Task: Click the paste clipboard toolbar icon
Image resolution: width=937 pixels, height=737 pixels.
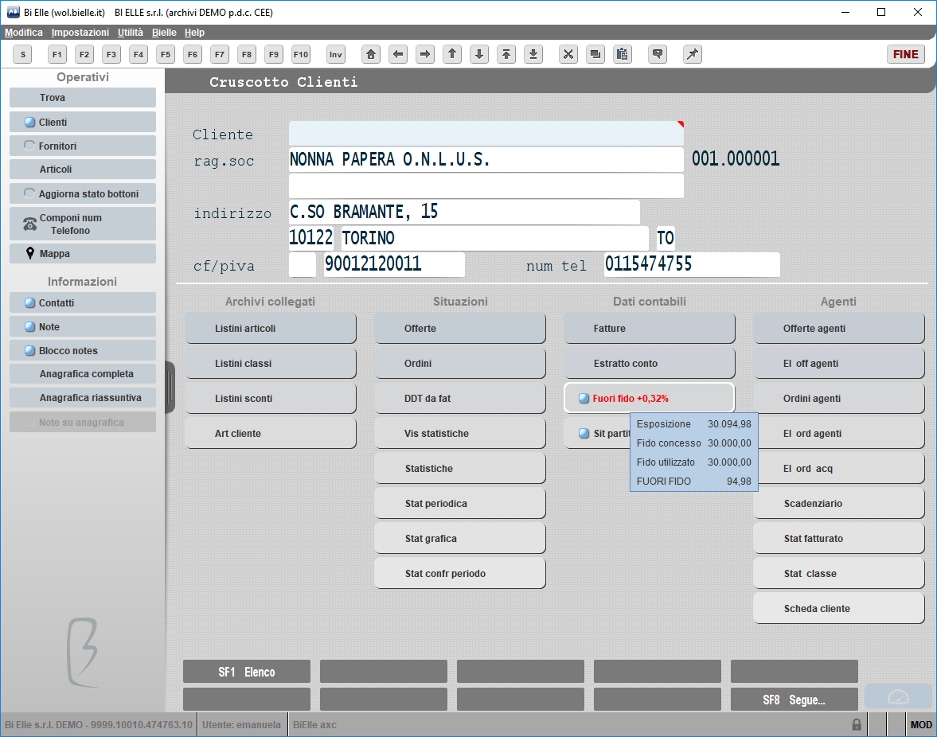Action: tap(622, 54)
